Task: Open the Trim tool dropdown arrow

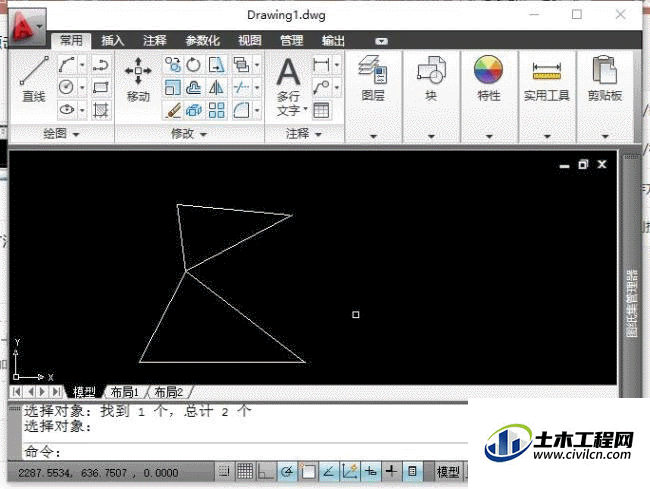Action: pos(257,87)
